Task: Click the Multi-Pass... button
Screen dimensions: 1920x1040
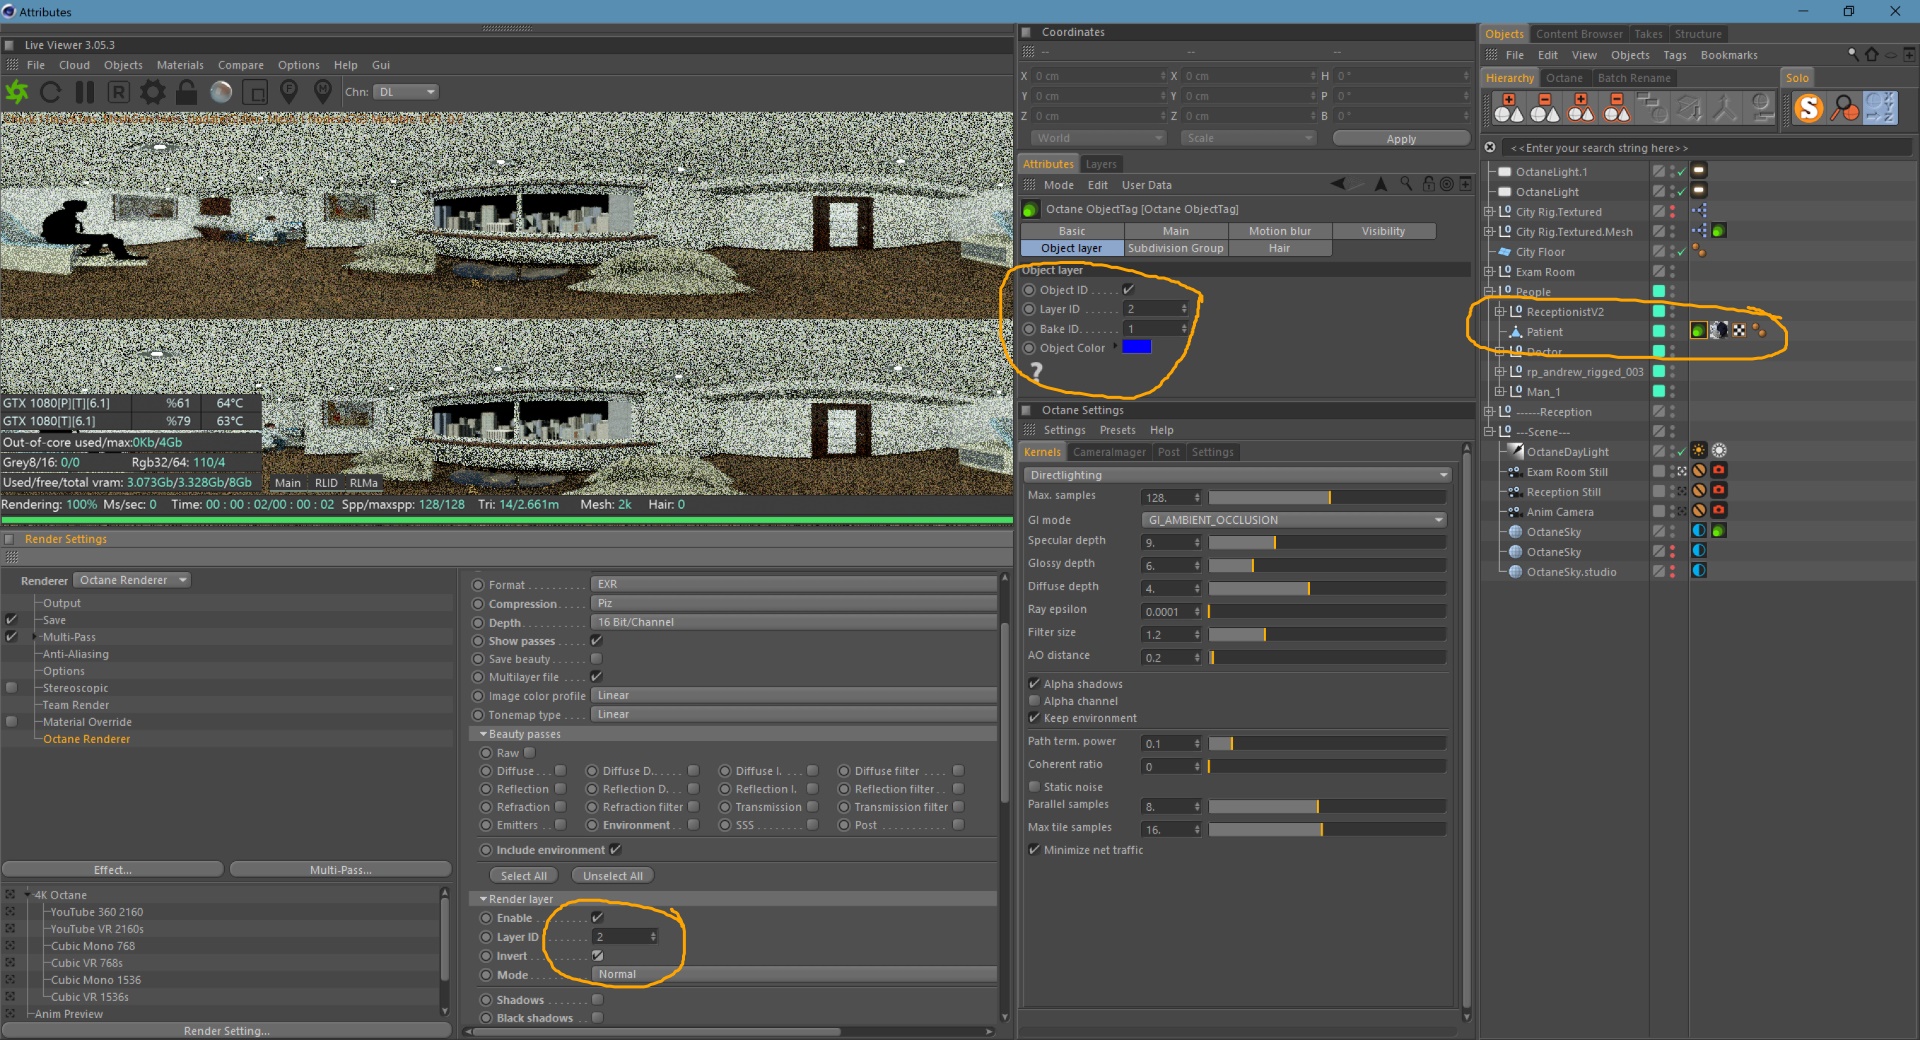Action: 340,870
